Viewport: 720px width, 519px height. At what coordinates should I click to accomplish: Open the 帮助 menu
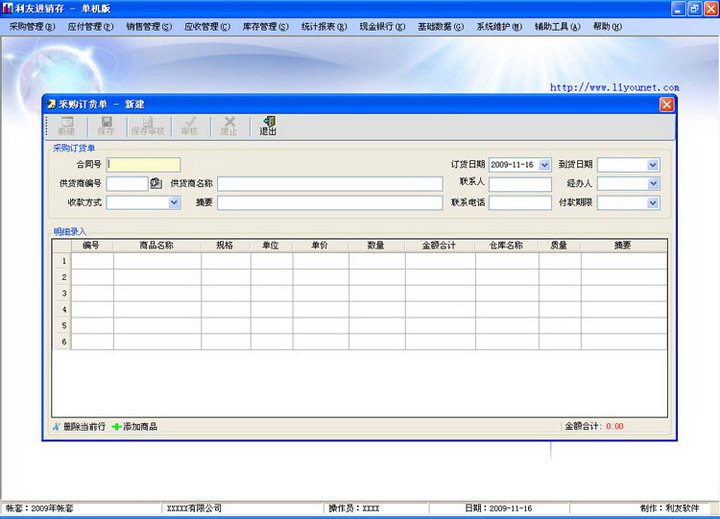coord(607,27)
